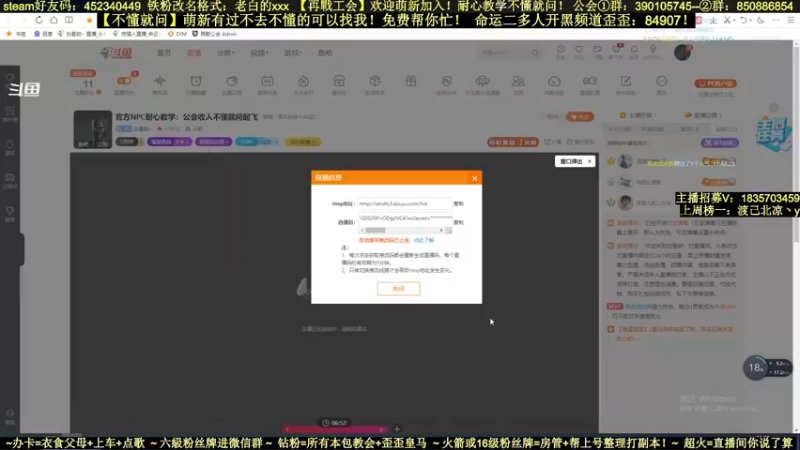
Task: Go to the browser home page icon
Action: point(54,20)
